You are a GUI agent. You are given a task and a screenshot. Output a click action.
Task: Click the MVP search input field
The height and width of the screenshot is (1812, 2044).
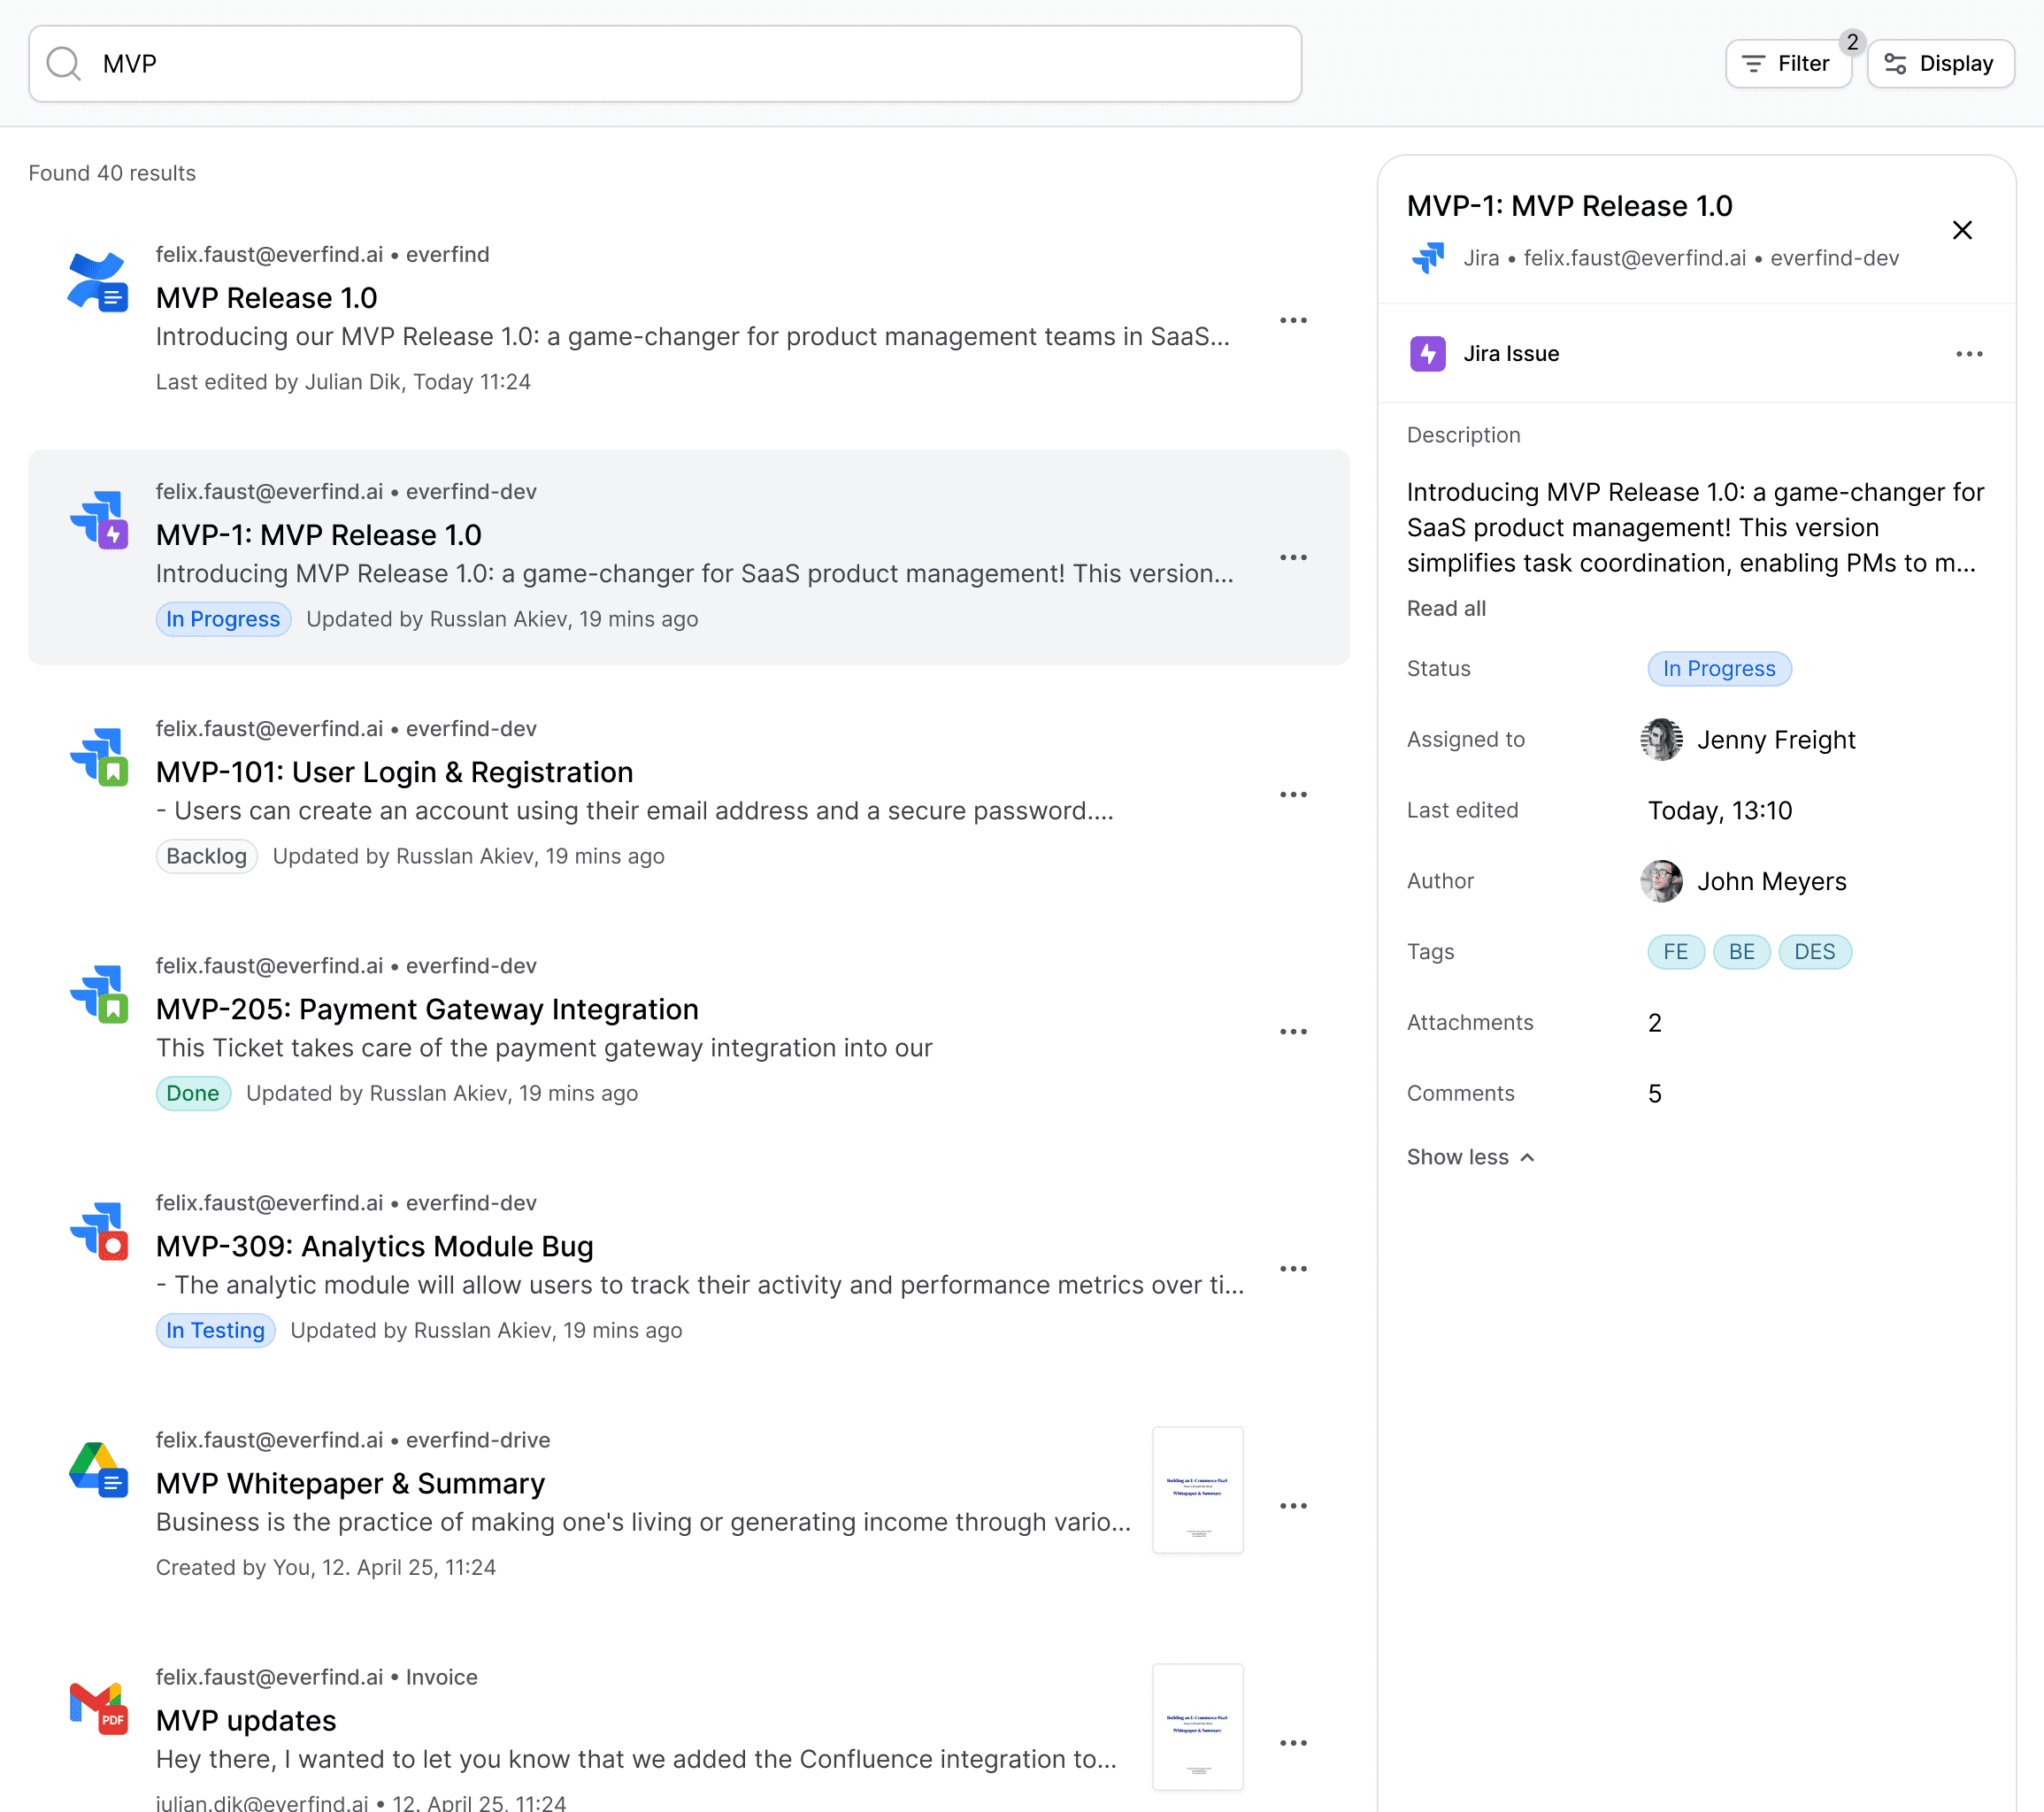[x=665, y=64]
